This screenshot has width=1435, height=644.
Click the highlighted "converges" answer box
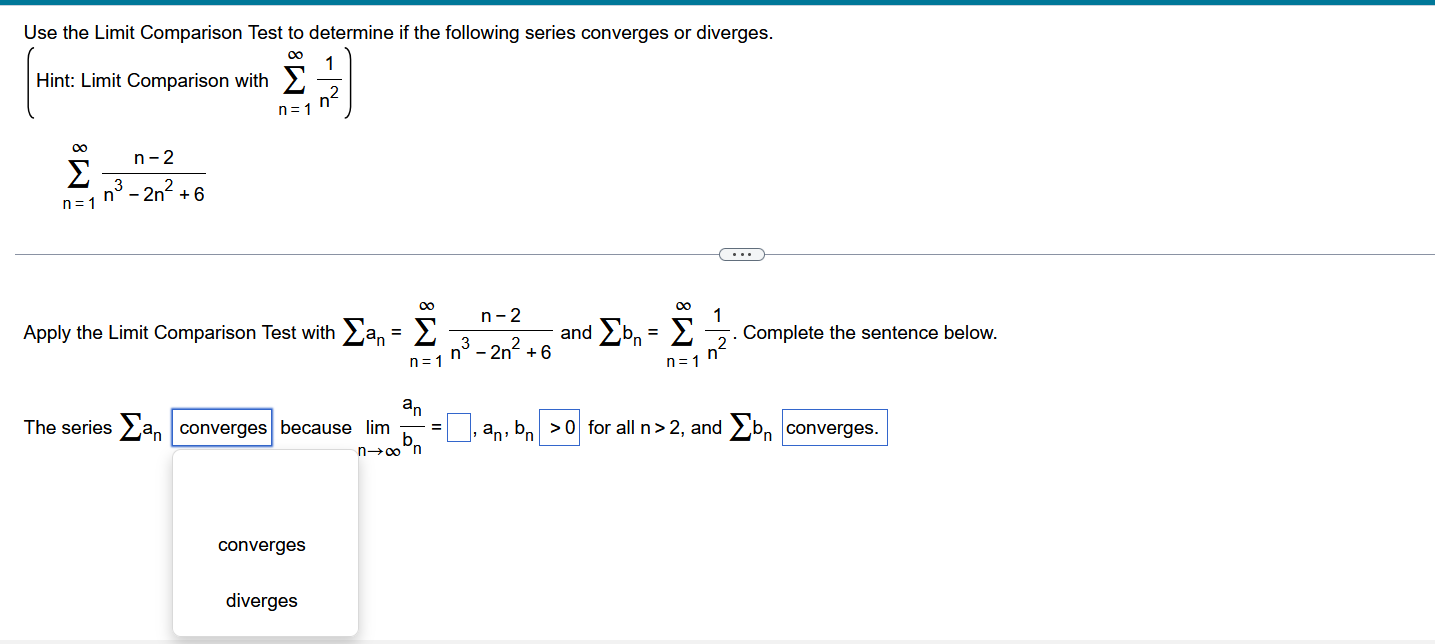pyautogui.click(x=221, y=427)
